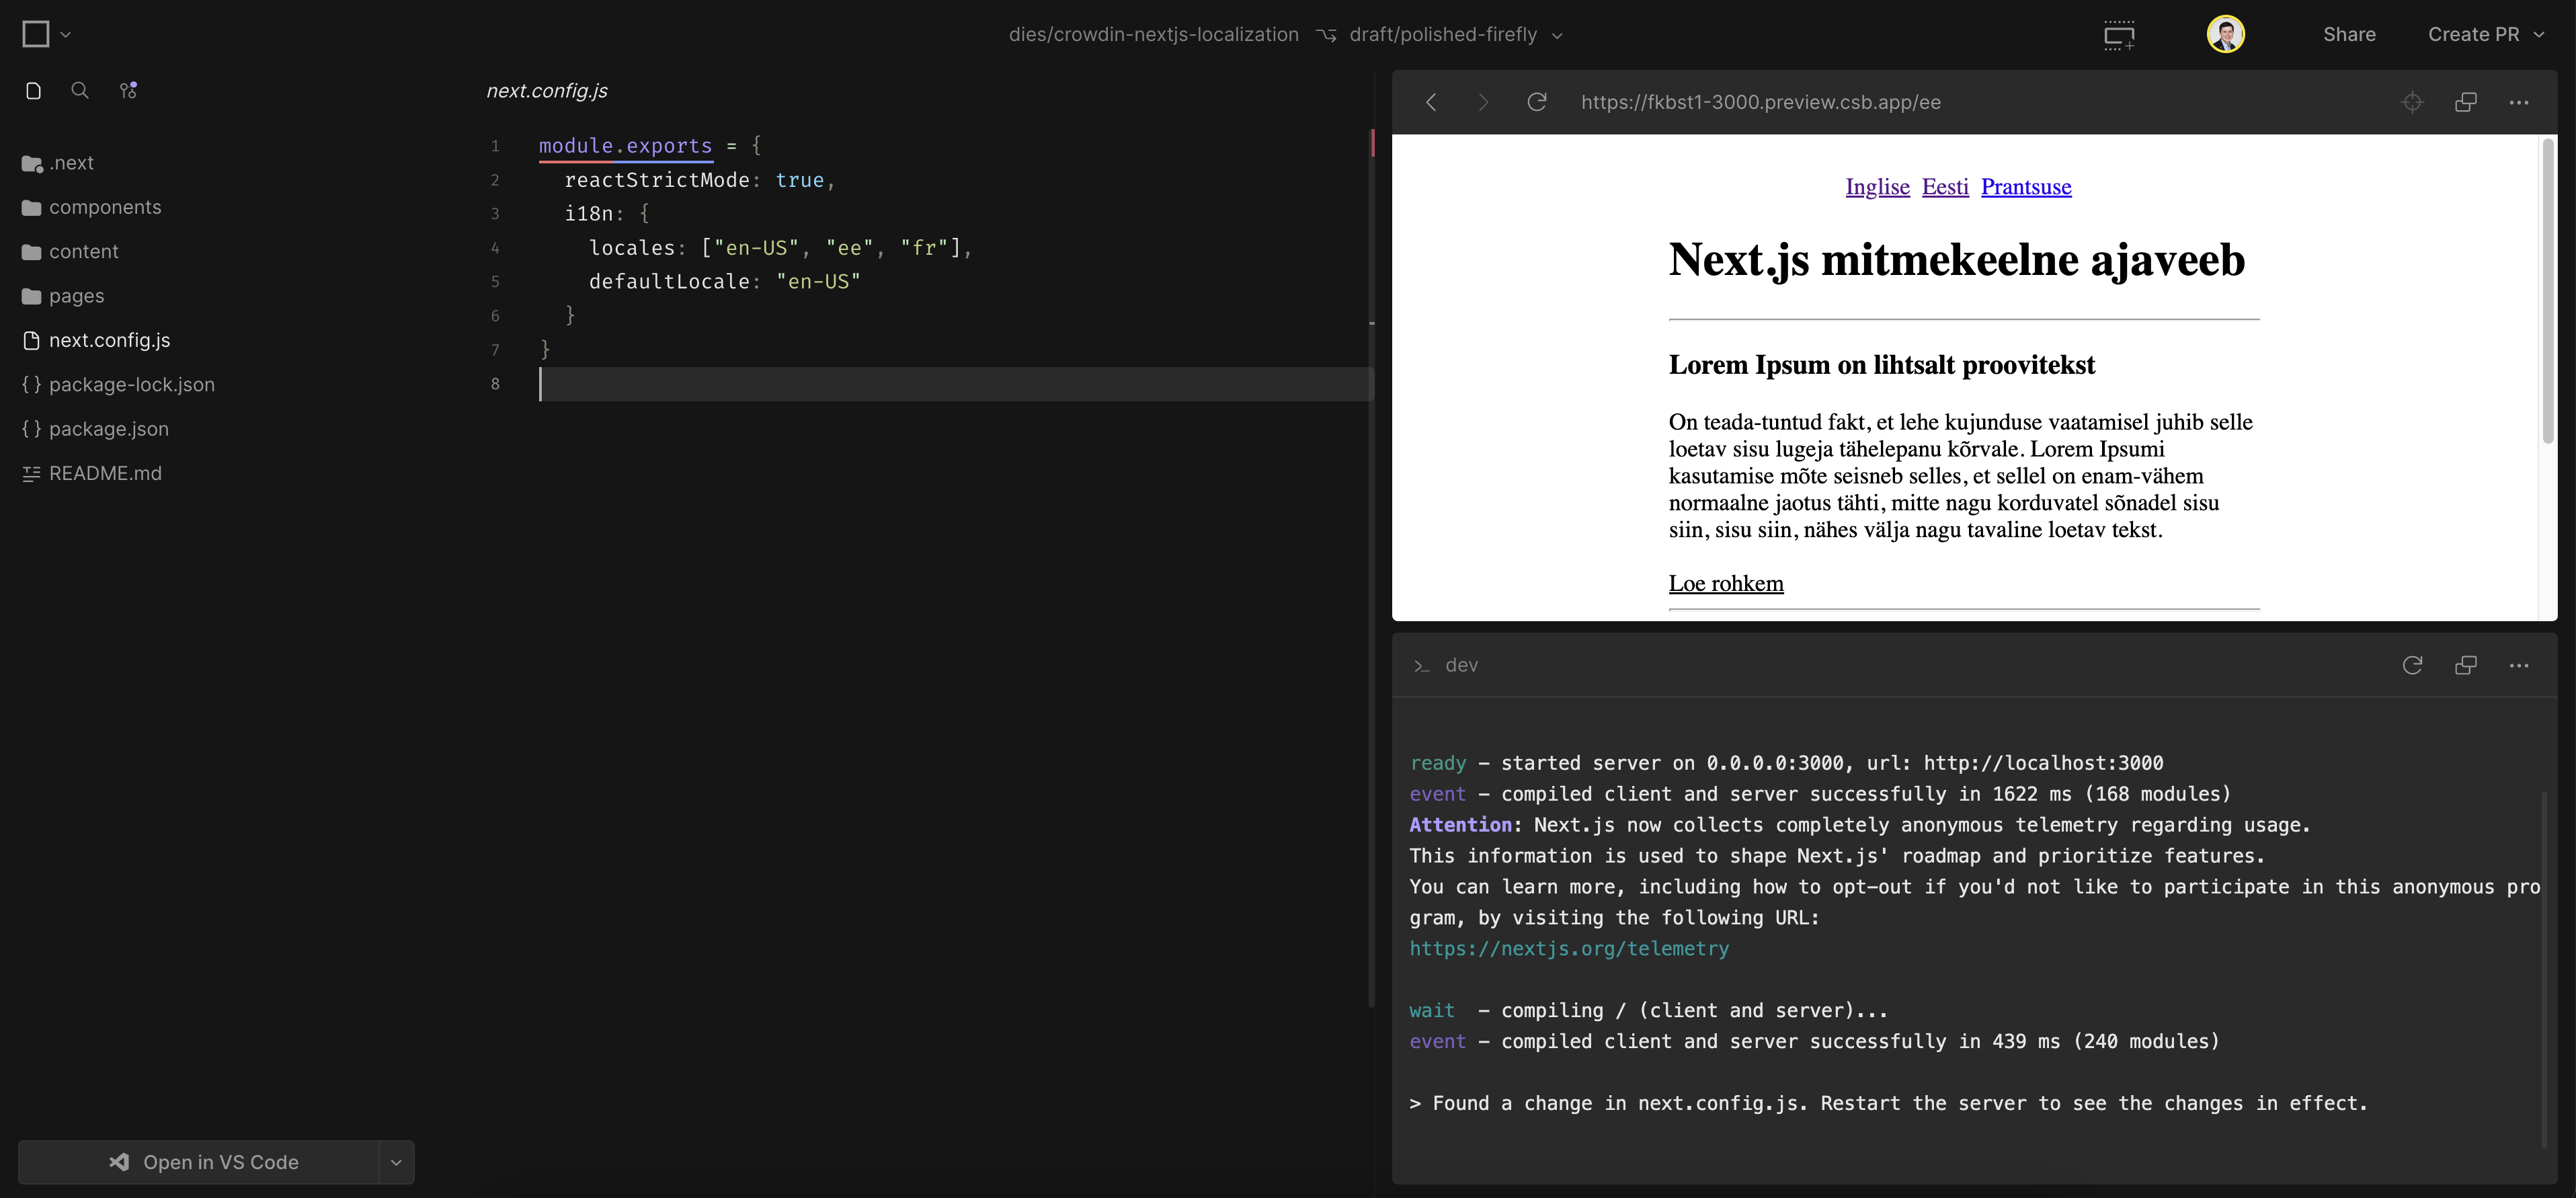Click the Open in VS Code button
This screenshot has width=2576, height=1198.
tap(199, 1162)
